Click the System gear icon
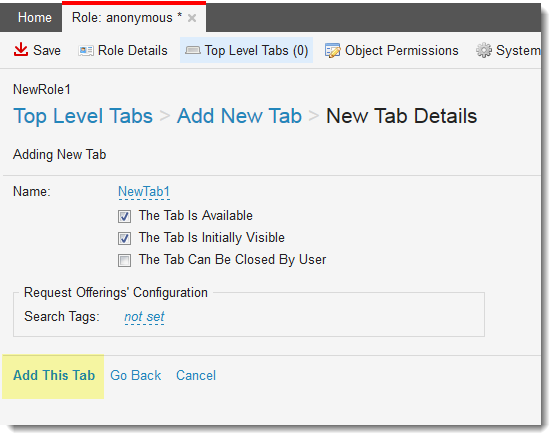The height and width of the screenshot is (440, 556). [x=484, y=50]
